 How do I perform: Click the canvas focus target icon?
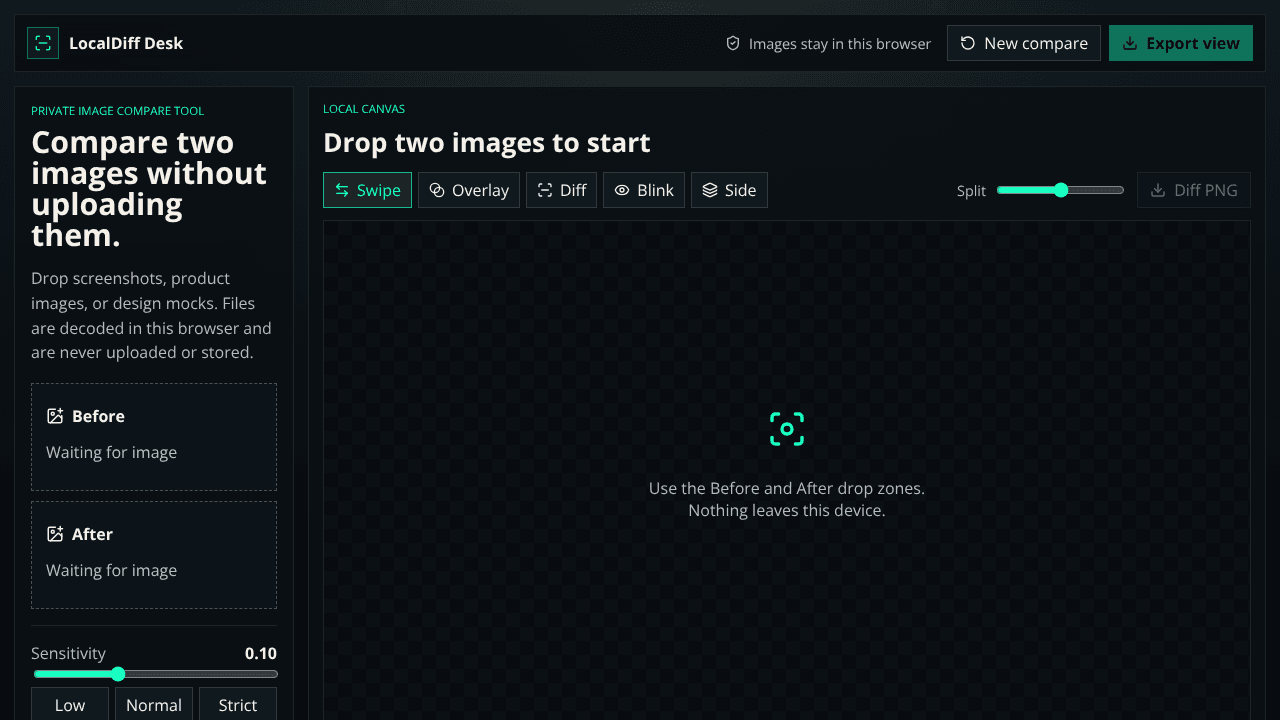pos(787,429)
